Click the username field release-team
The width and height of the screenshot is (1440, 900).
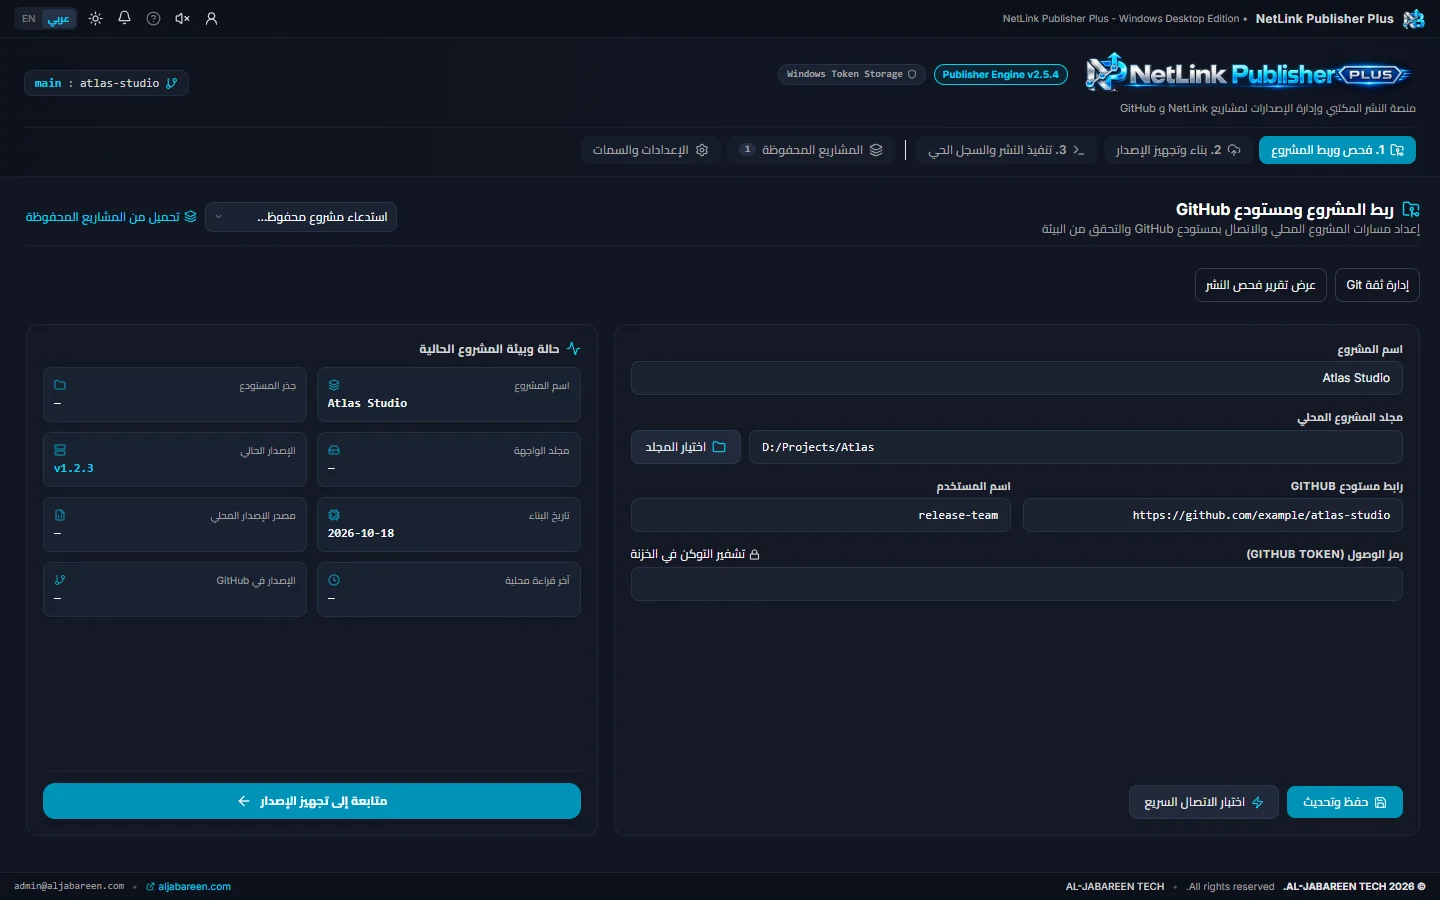tap(821, 515)
